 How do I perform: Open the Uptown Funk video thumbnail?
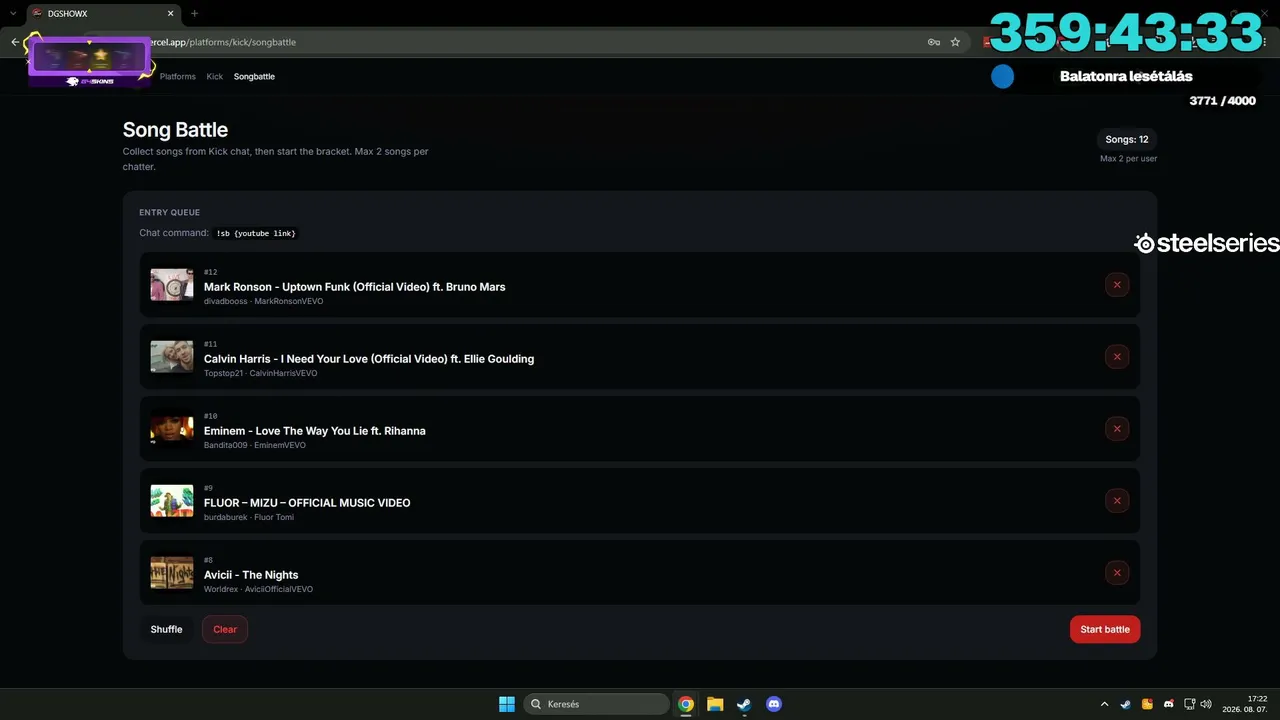[172, 285]
